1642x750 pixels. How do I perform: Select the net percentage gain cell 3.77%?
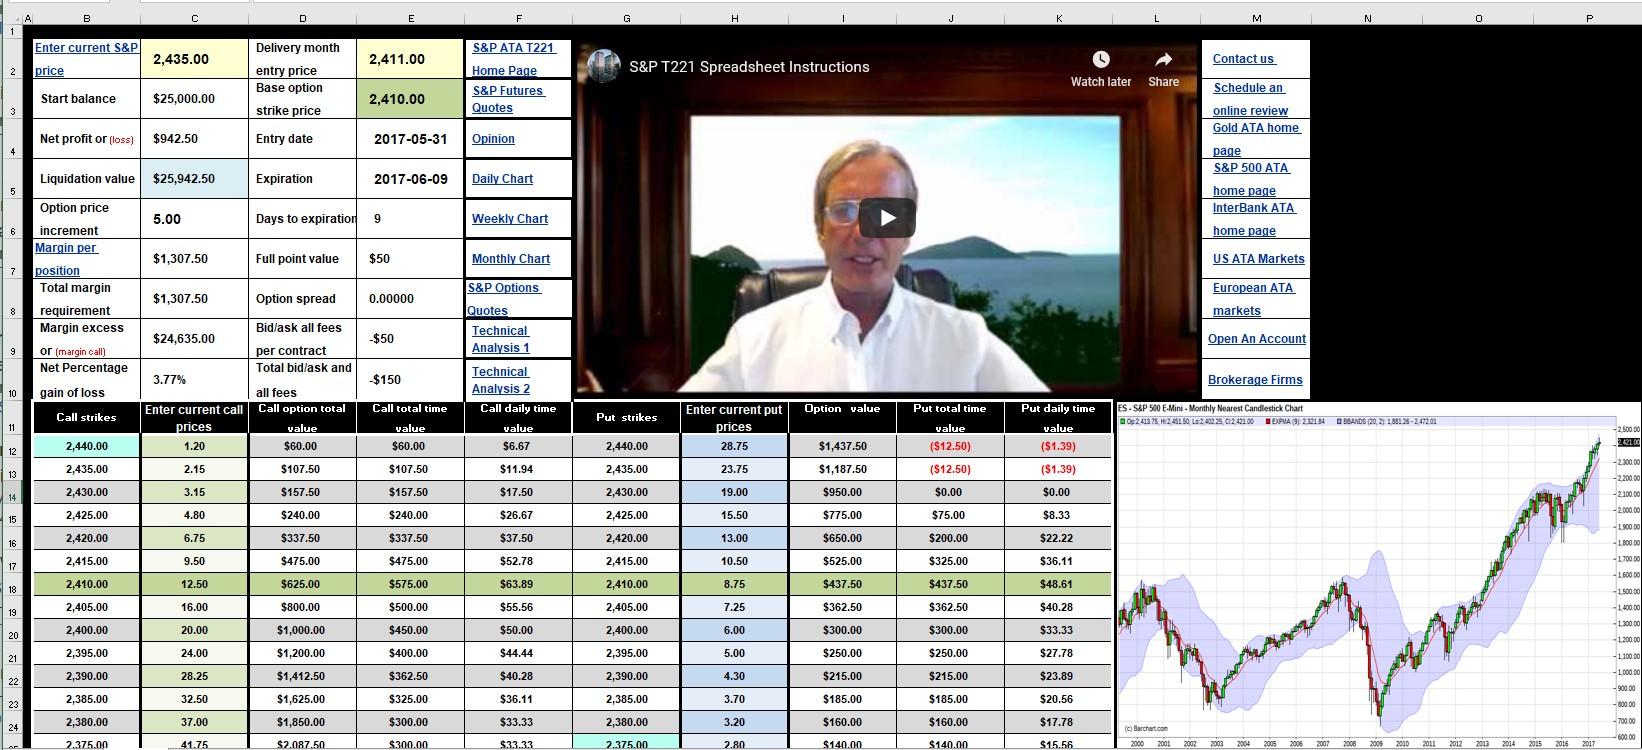coord(194,380)
